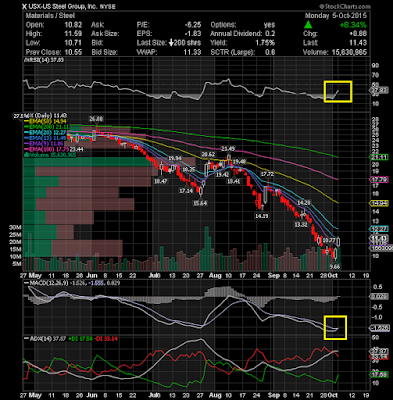Viewport: 393px width, 400px height.
Task: Click the MACD(12,26,9) indicator label
Action: click(49, 283)
